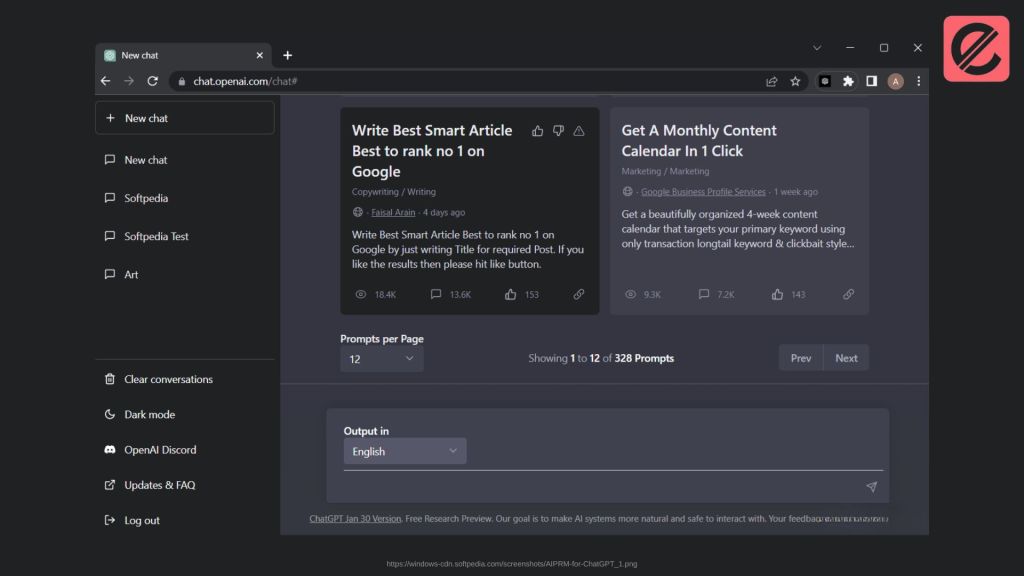Open the Art conversation
The width and height of the screenshot is (1024, 576).
[x=185, y=274]
